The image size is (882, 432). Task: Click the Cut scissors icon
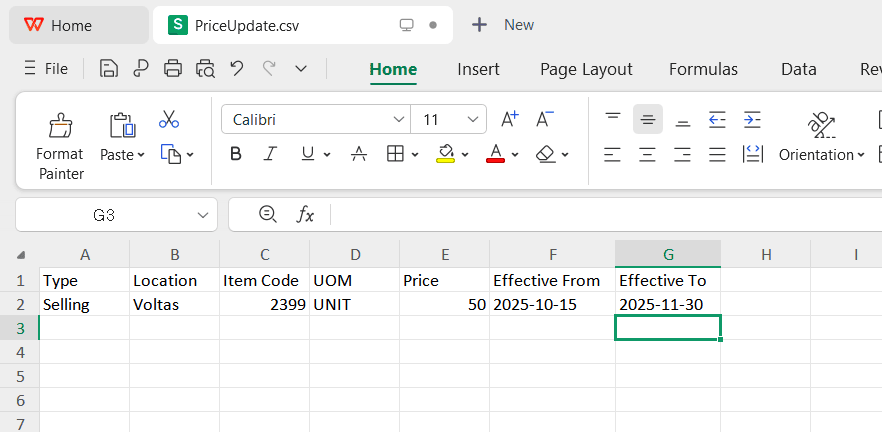coord(169,120)
